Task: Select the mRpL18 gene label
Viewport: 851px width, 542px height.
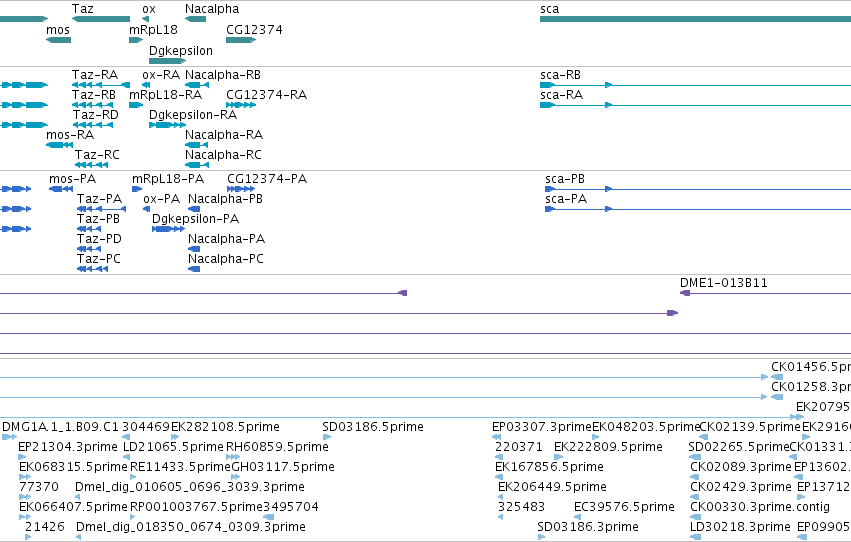Action: (x=153, y=30)
